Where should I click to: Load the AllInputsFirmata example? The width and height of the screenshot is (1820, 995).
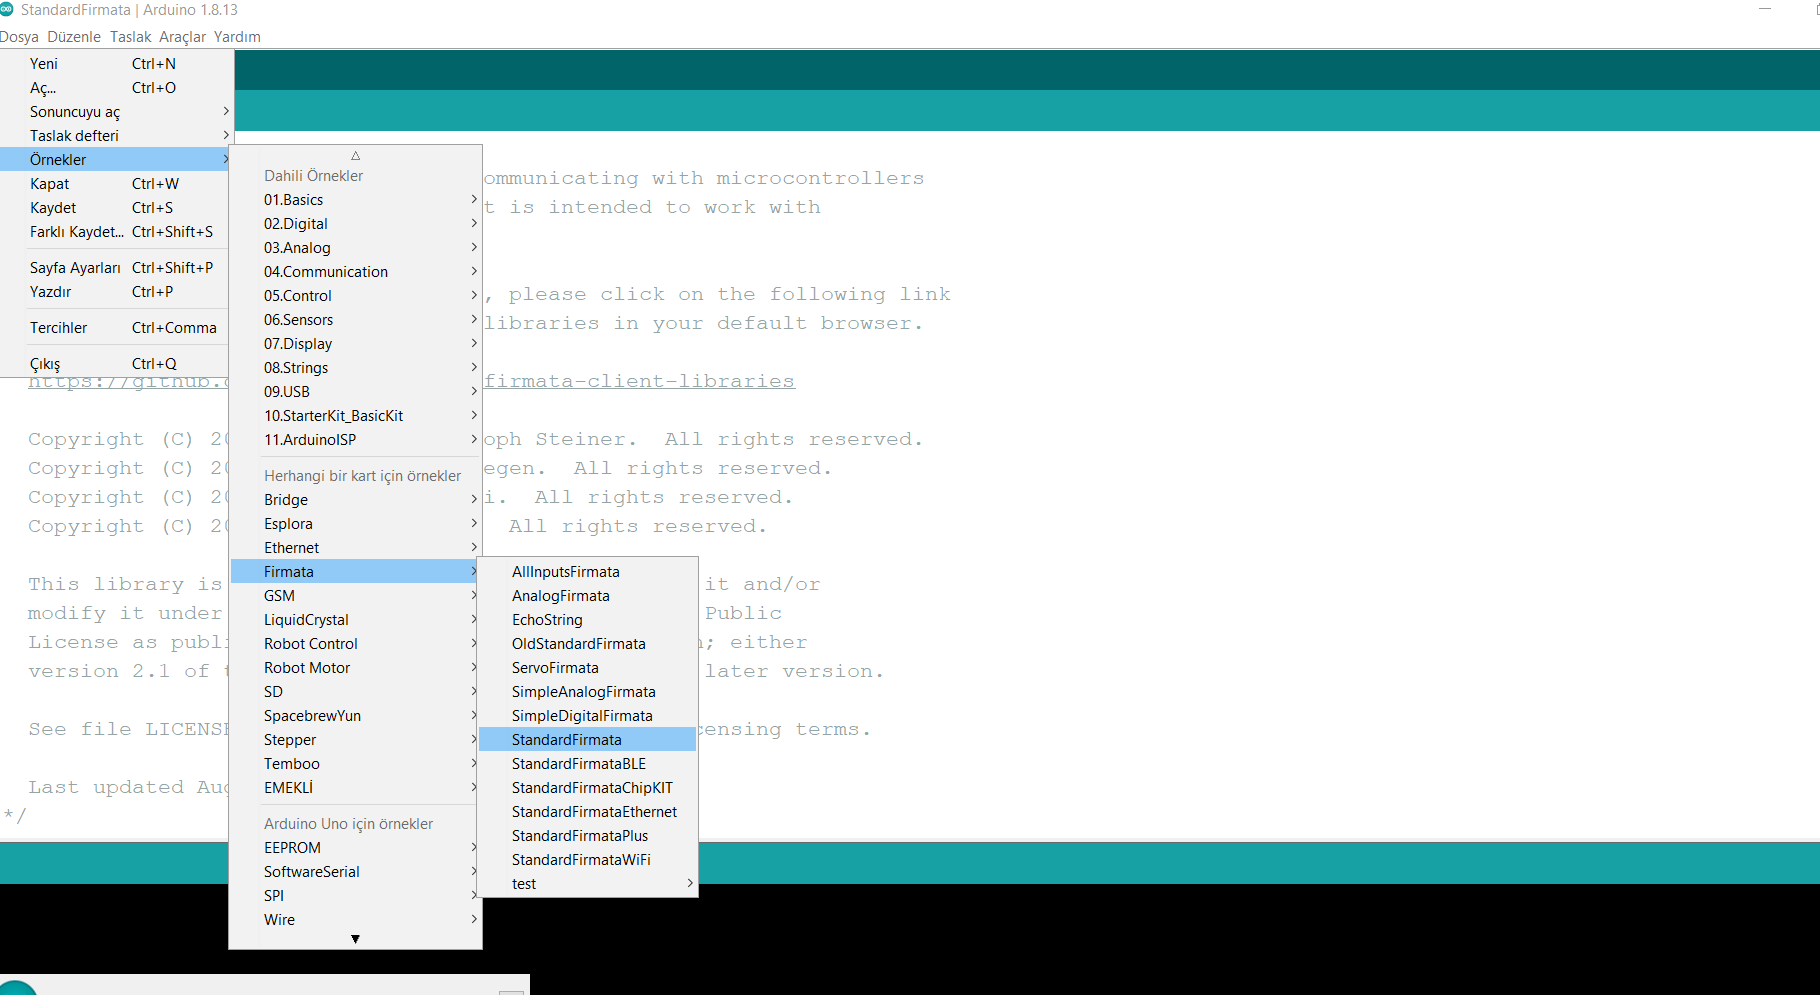[588, 572]
